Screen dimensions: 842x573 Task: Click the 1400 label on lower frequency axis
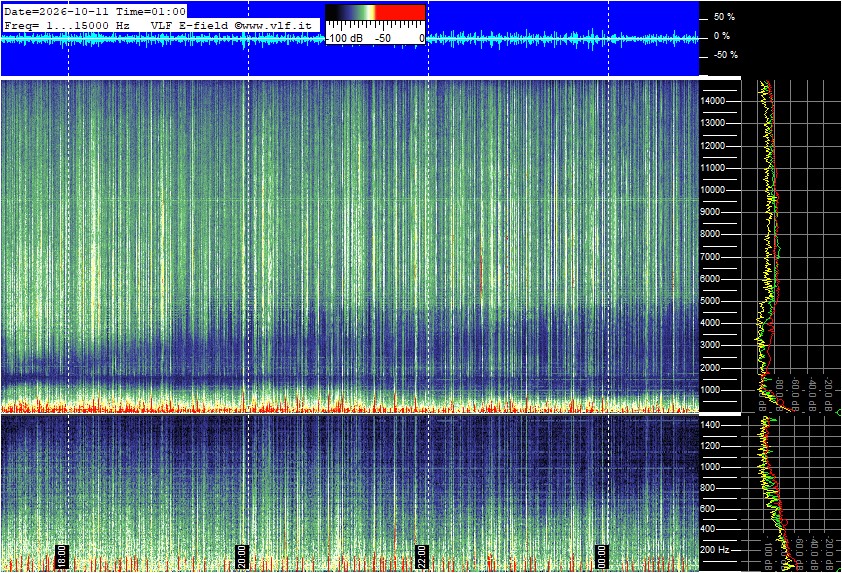coord(710,425)
